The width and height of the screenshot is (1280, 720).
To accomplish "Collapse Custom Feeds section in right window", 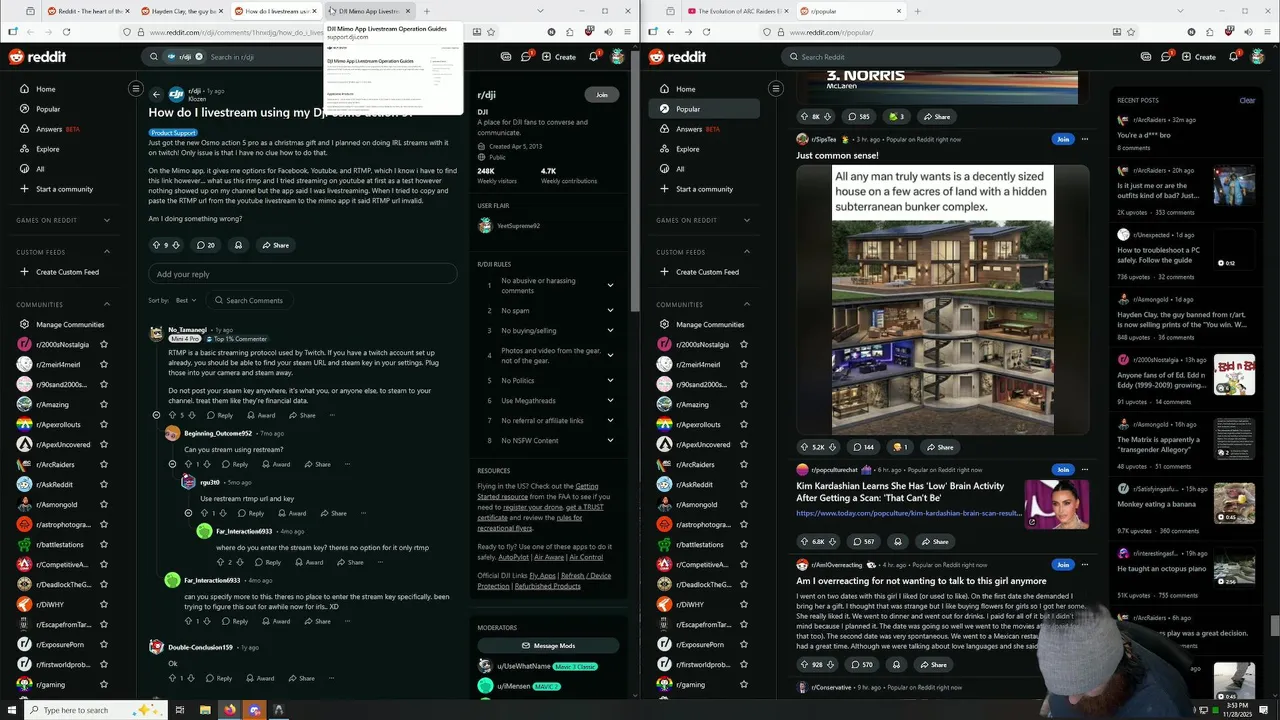I will pos(747,252).
